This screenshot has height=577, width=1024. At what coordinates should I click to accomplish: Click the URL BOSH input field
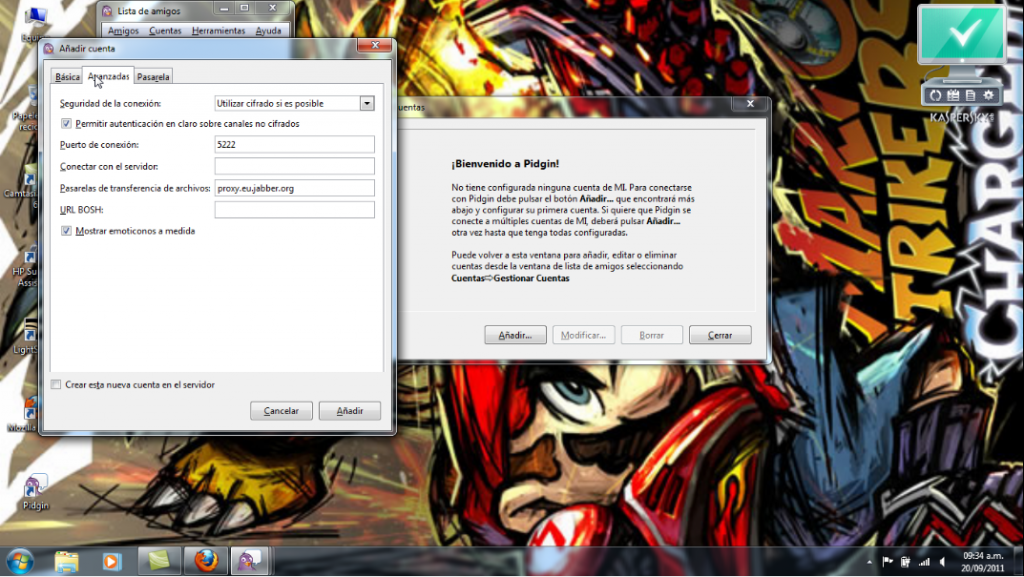295,210
